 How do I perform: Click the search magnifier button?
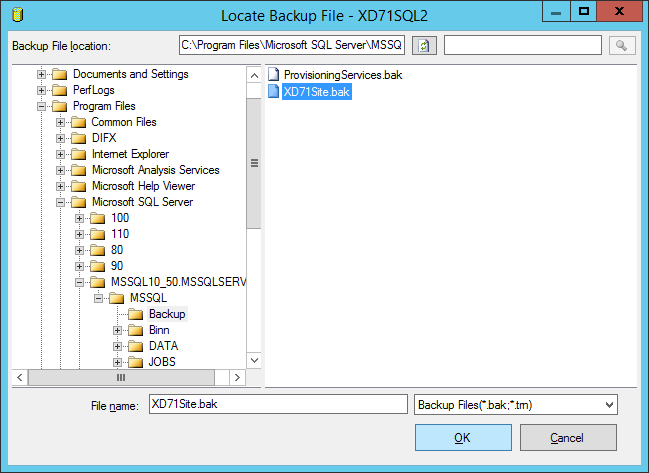(x=621, y=46)
